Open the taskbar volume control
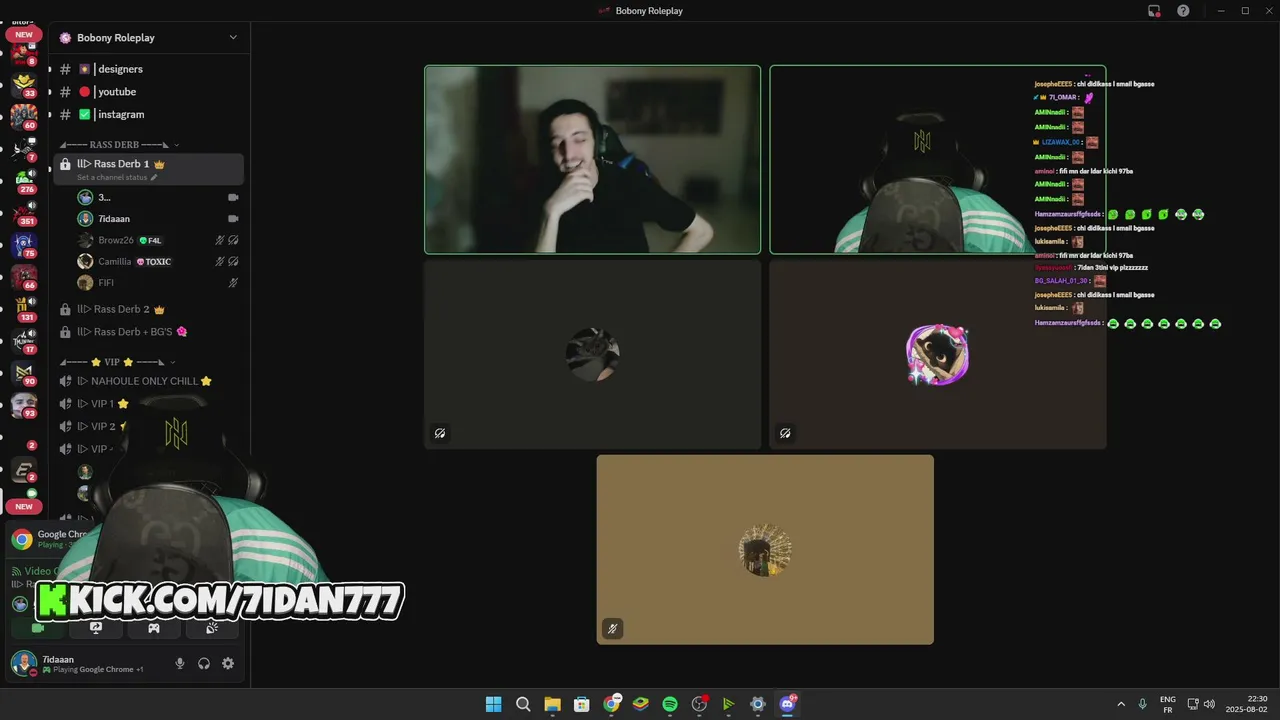Viewport: 1280px width, 720px height. [1210, 704]
